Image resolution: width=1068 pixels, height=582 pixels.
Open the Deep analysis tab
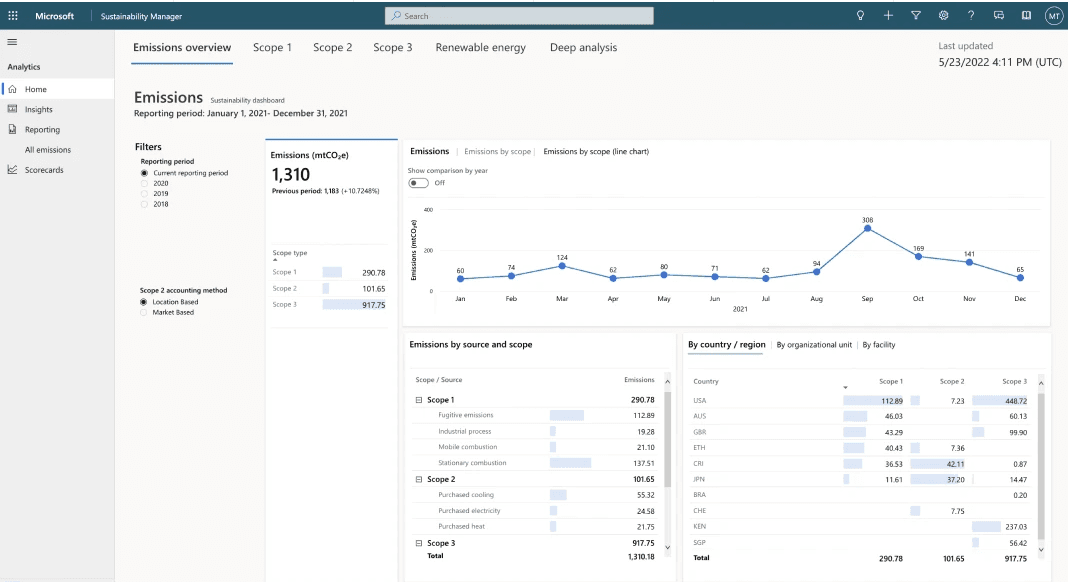(x=583, y=48)
